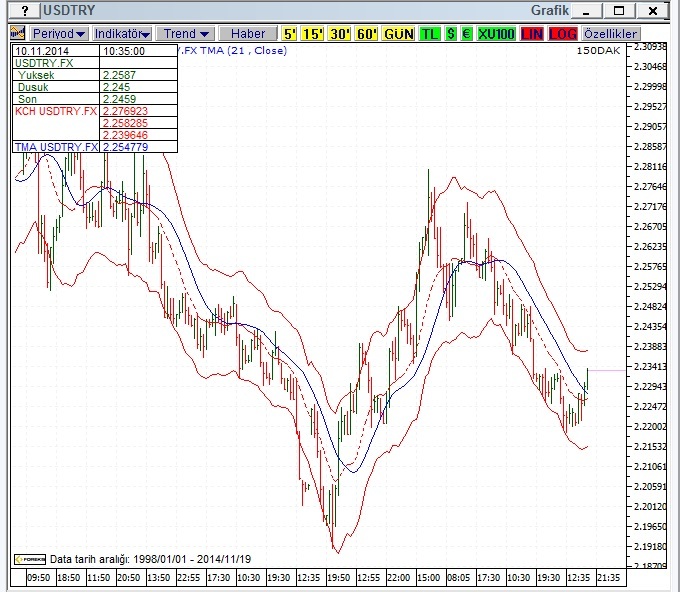The image size is (680, 592).
Task: Open the Haber news button
Action: pos(248,33)
